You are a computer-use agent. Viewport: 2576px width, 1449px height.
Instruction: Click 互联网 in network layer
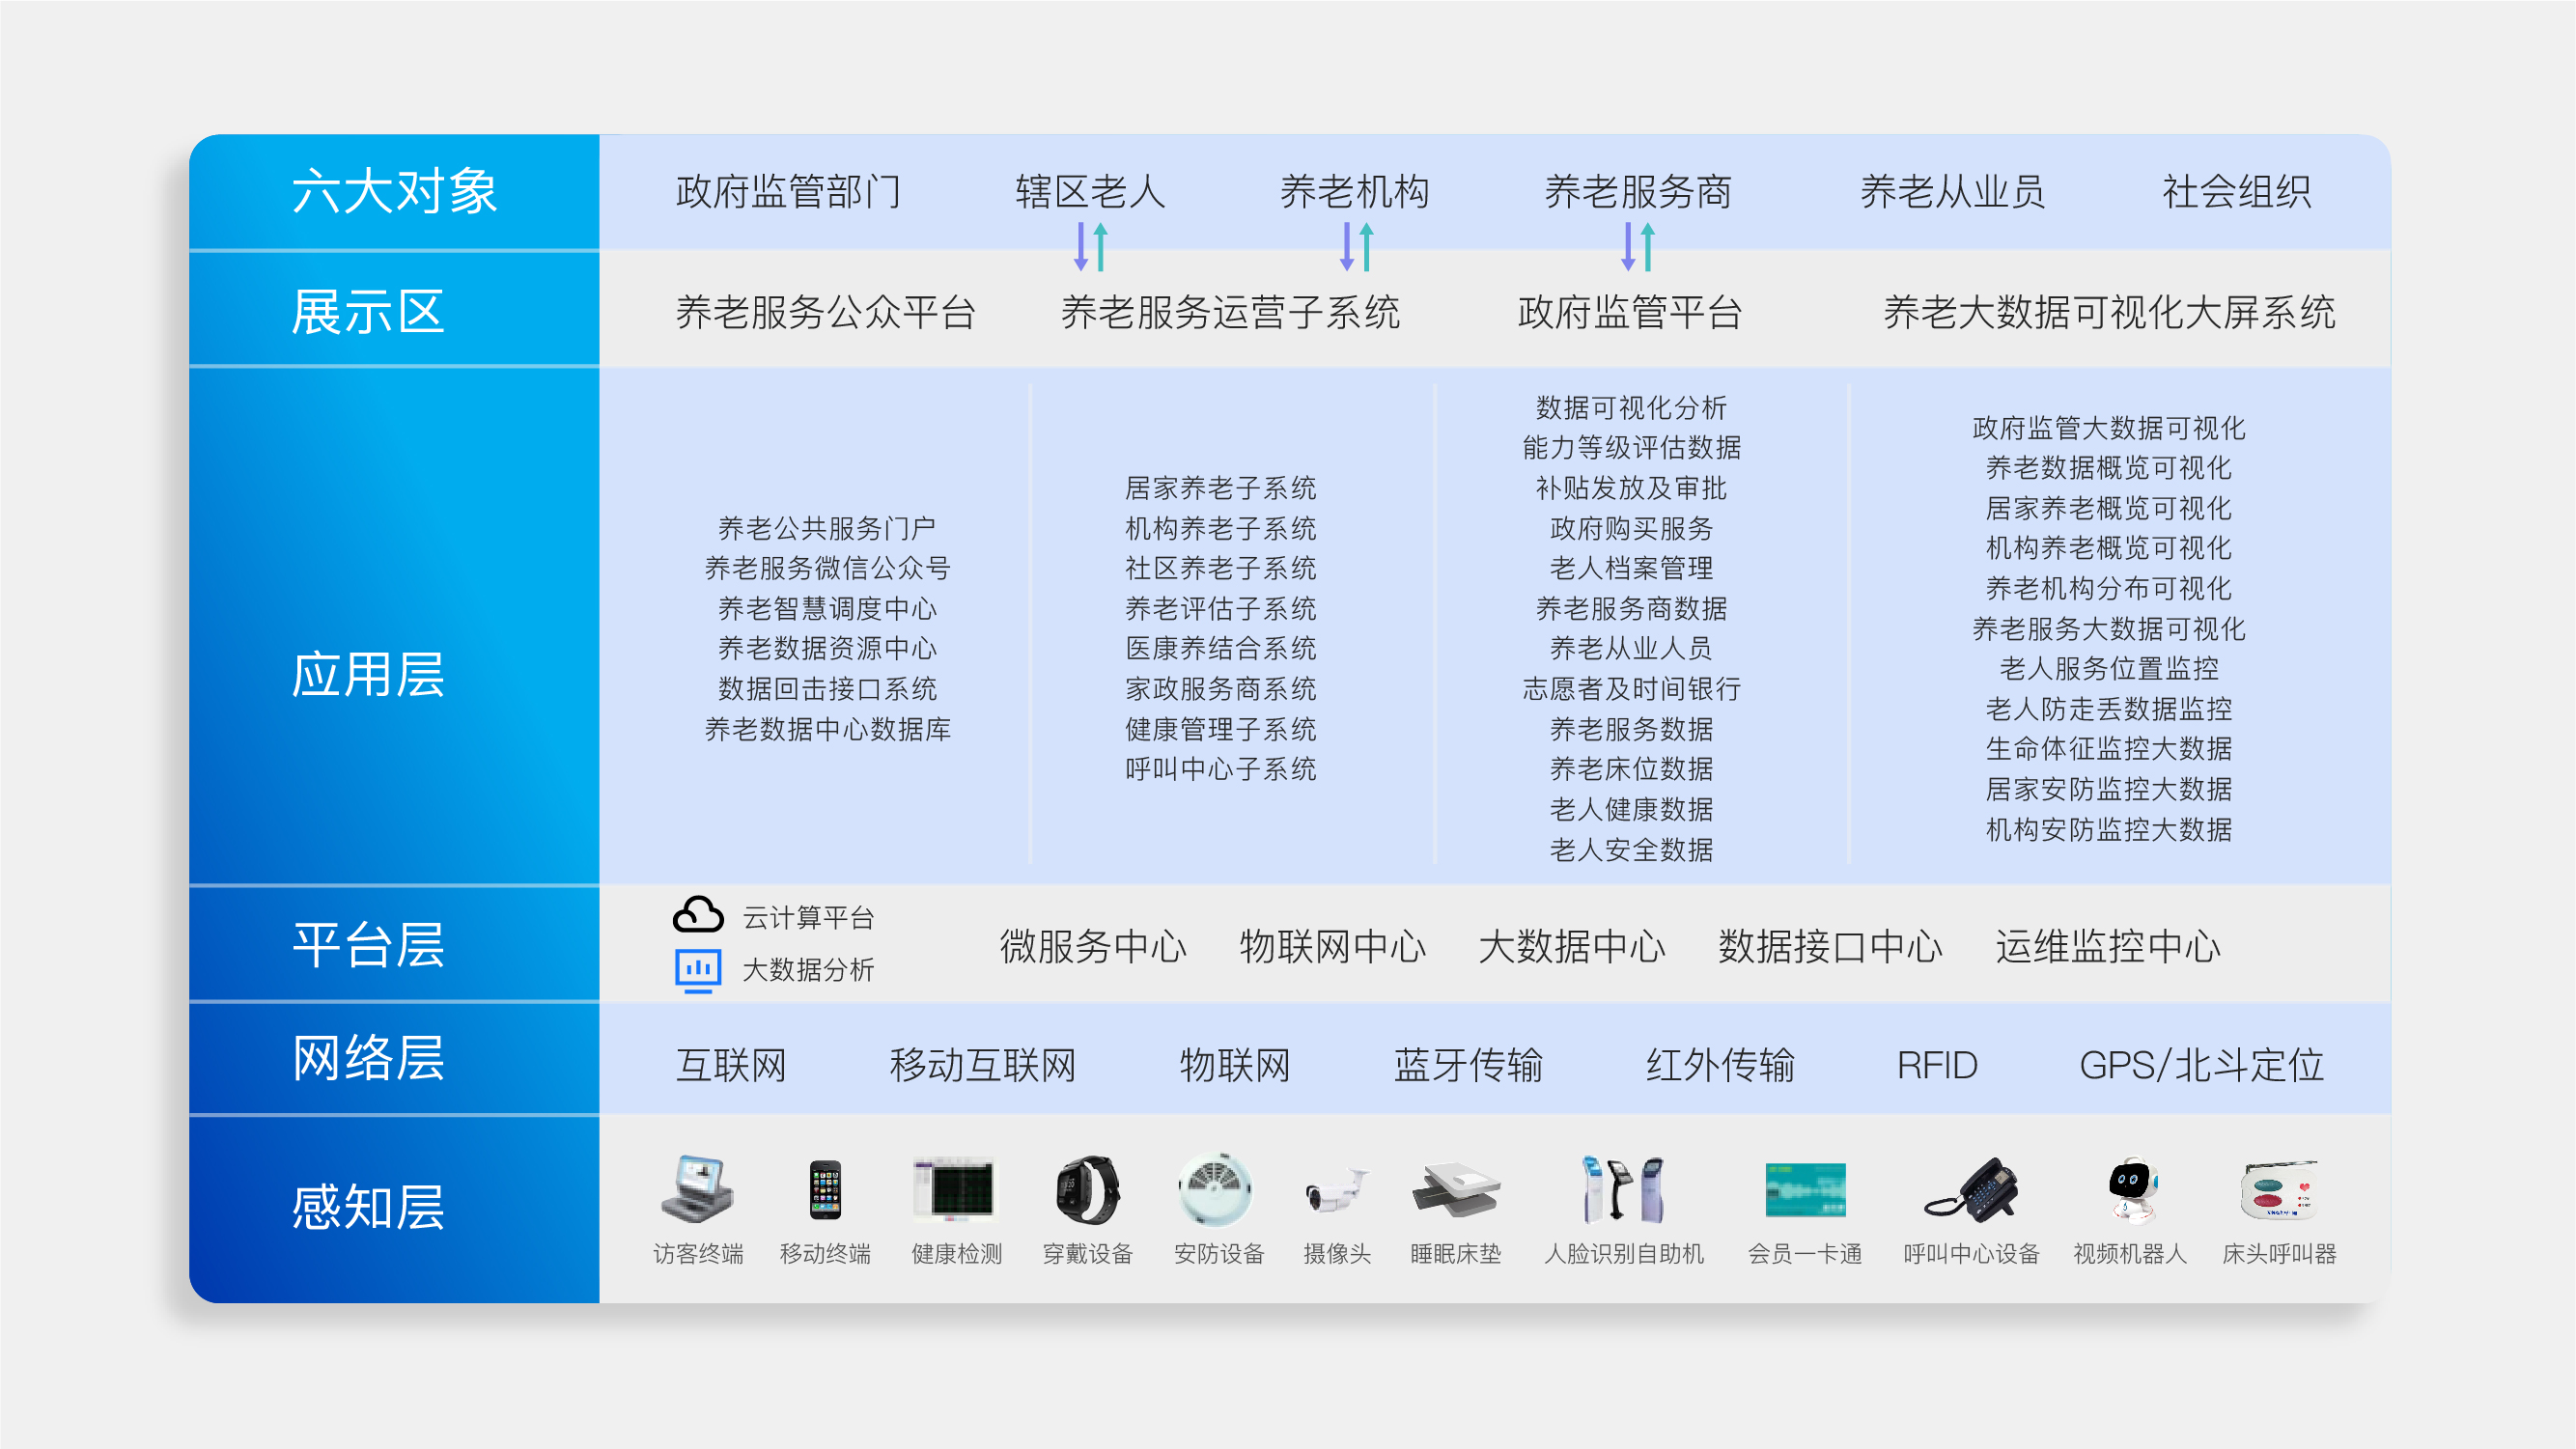point(731,1065)
